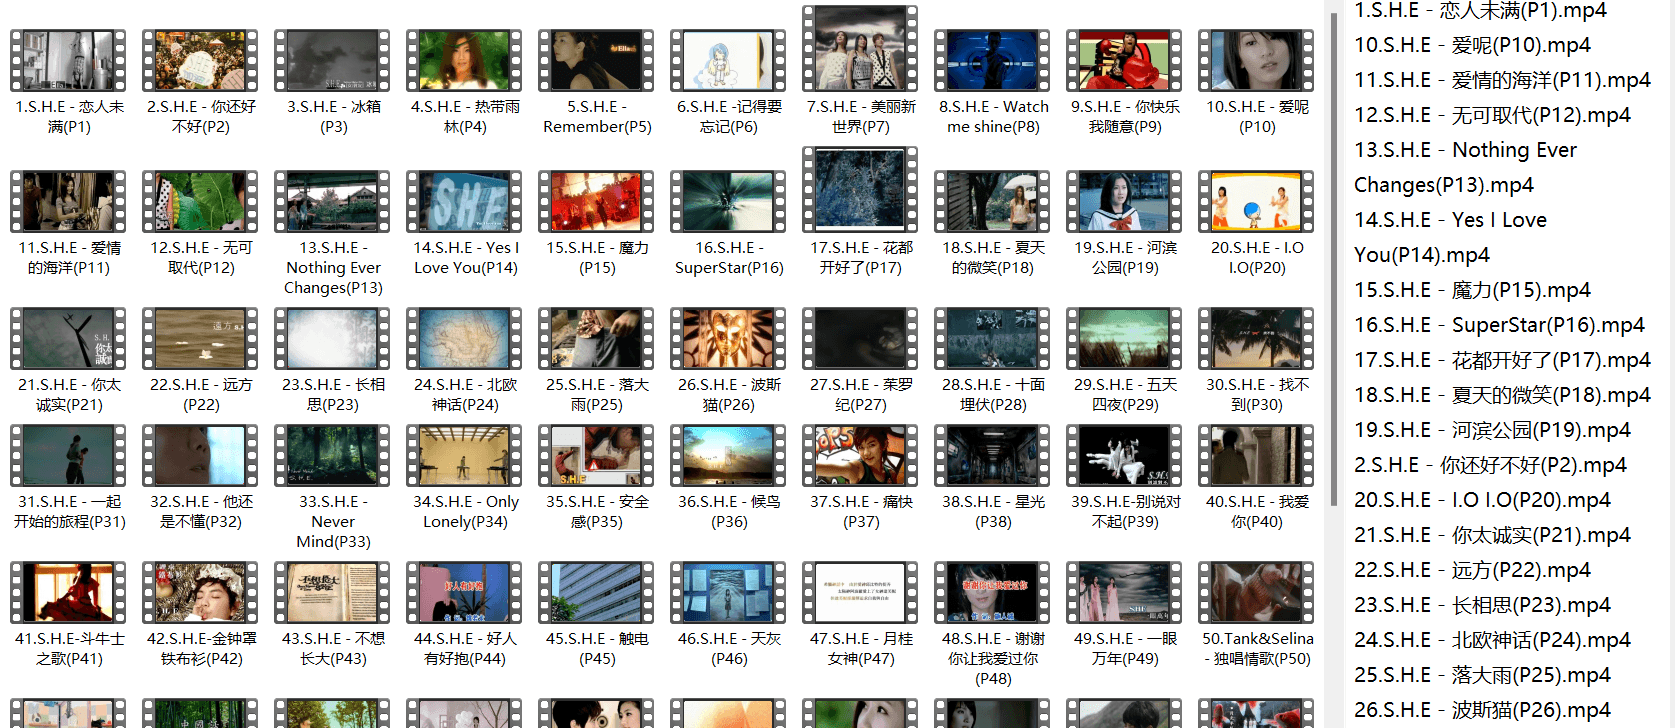The image size is (1675, 728).
Task: Click list row 19.S.H.E - 河滨公园(P19).mp4
Action: pyautogui.click(x=1492, y=430)
